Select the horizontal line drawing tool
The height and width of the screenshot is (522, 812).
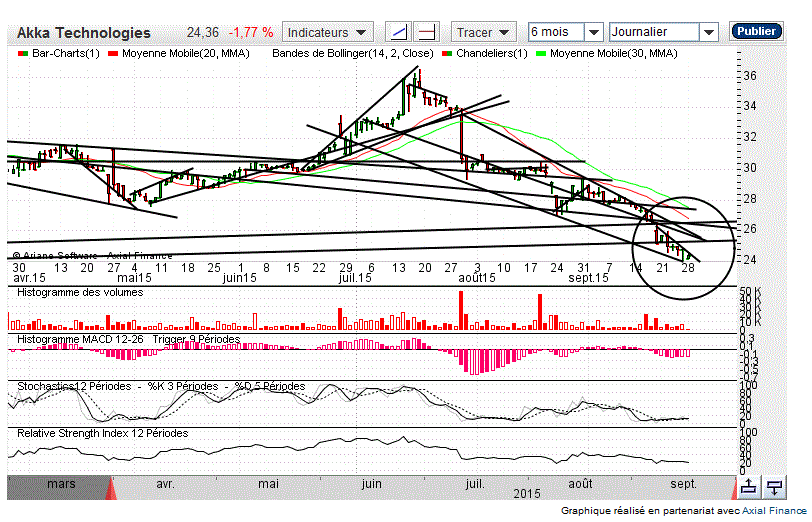(x=427, y=32)
